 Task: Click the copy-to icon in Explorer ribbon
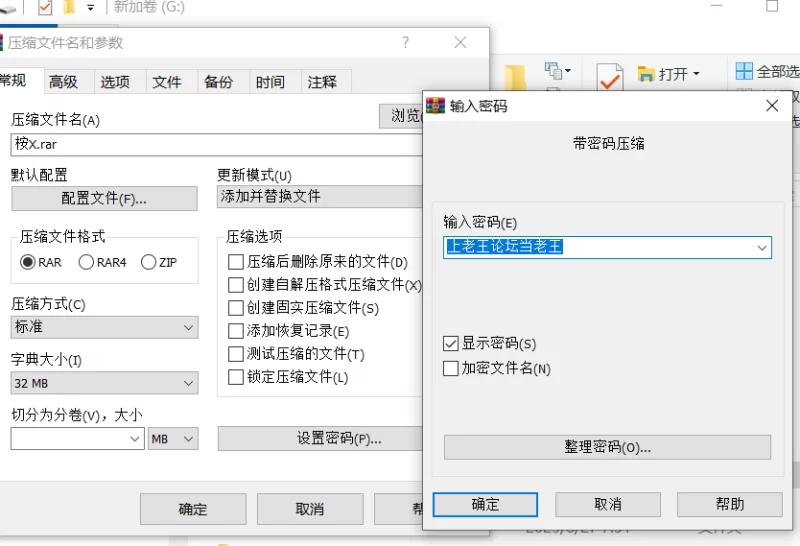[553, 70]
